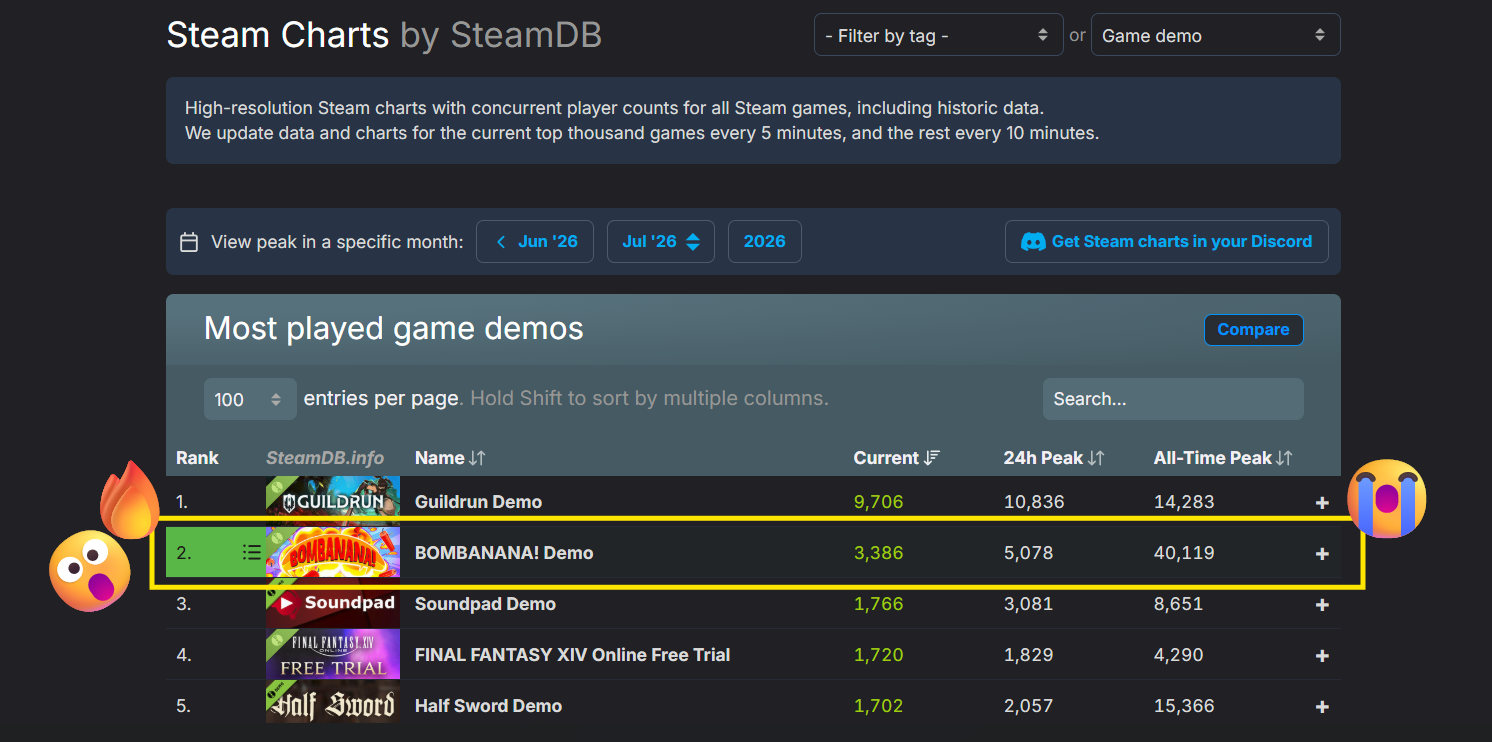Add BOMBANANA! Demo with plus icon
Screen dimensions: 1492x742
pos(1322,553)
